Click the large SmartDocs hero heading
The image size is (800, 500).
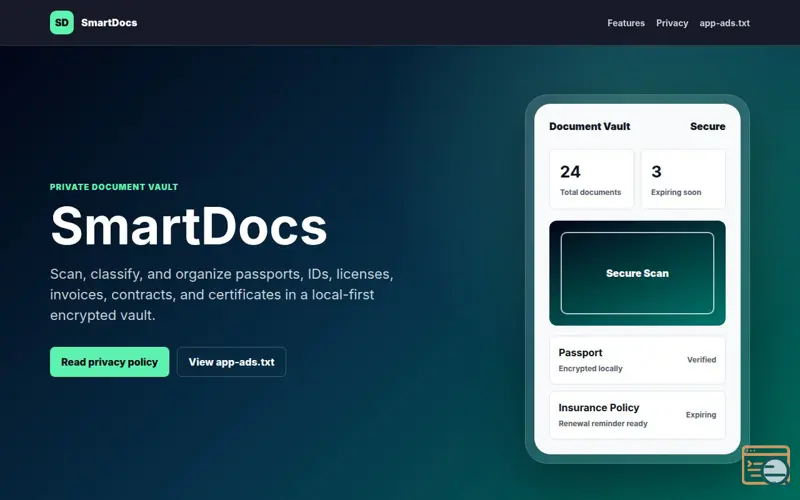[x=189, y=226]
